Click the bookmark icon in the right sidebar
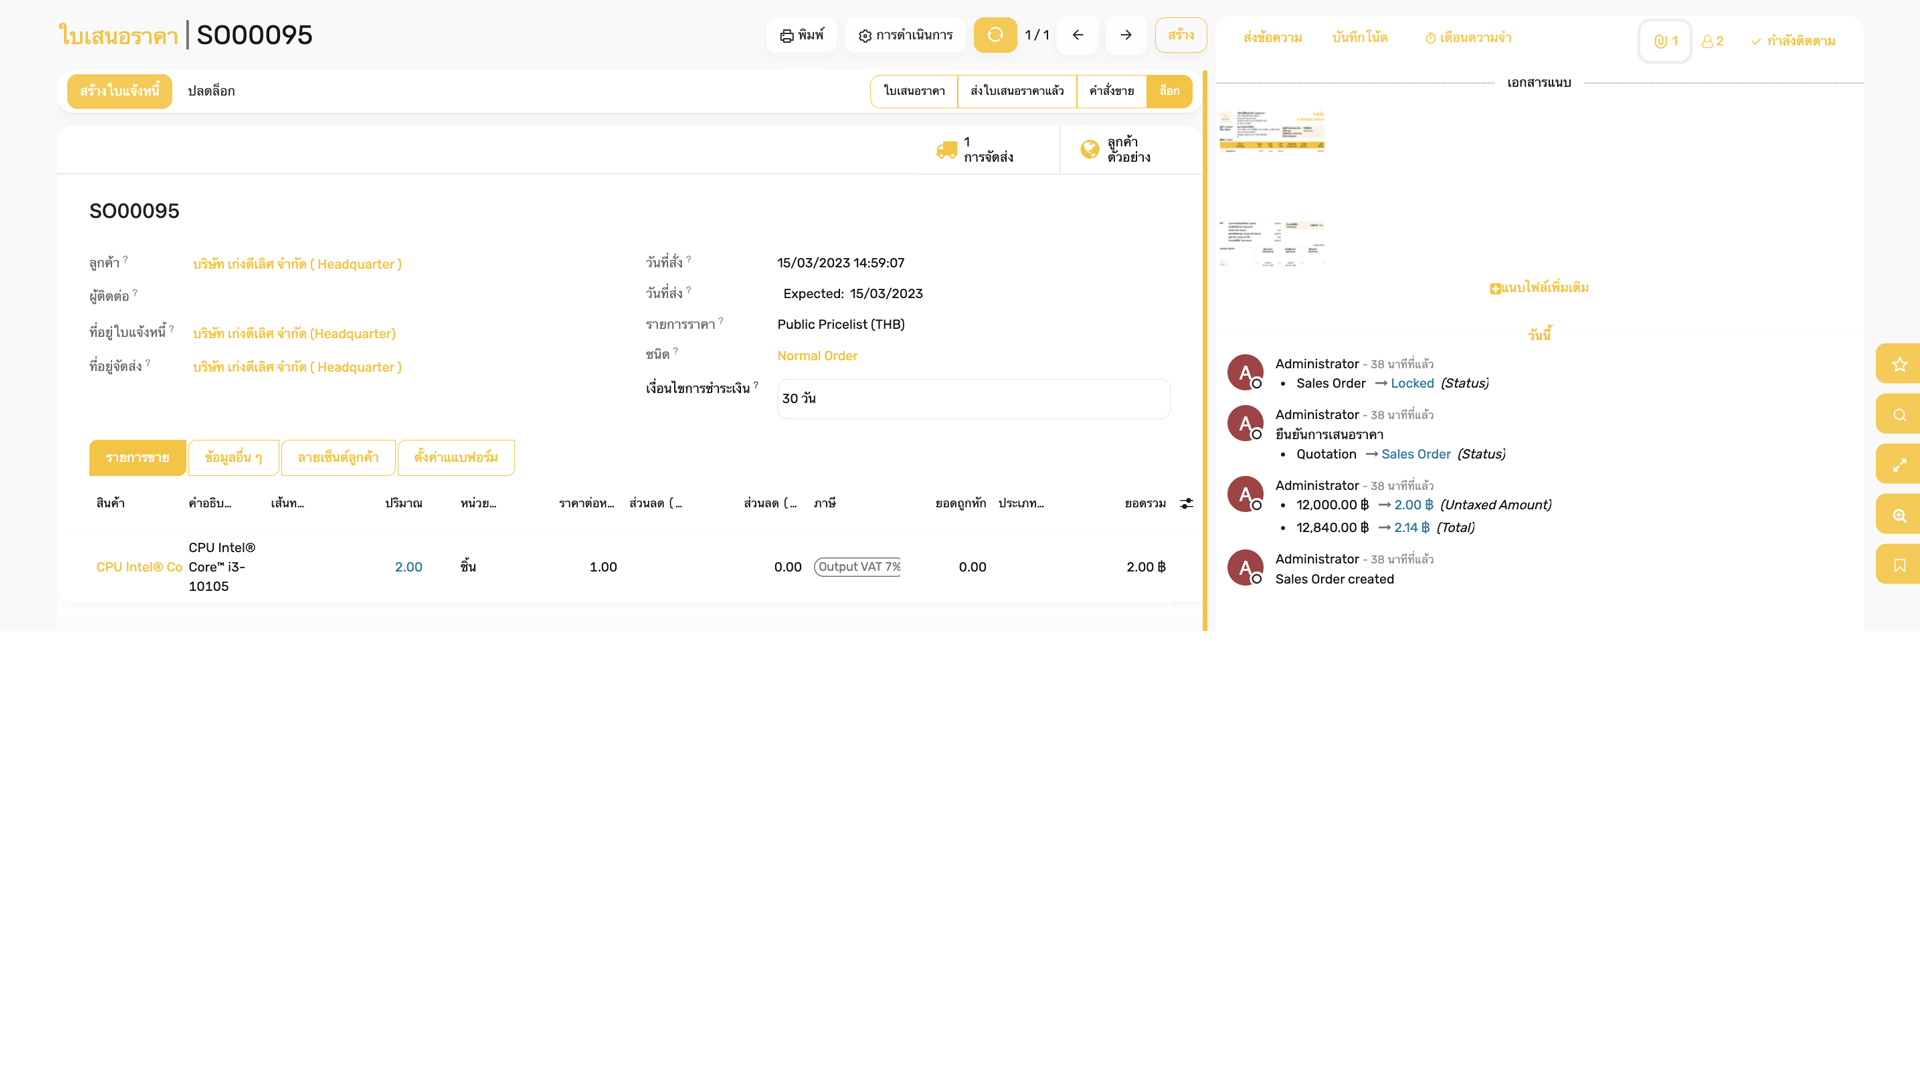This screenshot has width=1920, height=1080. (1898, 563)
